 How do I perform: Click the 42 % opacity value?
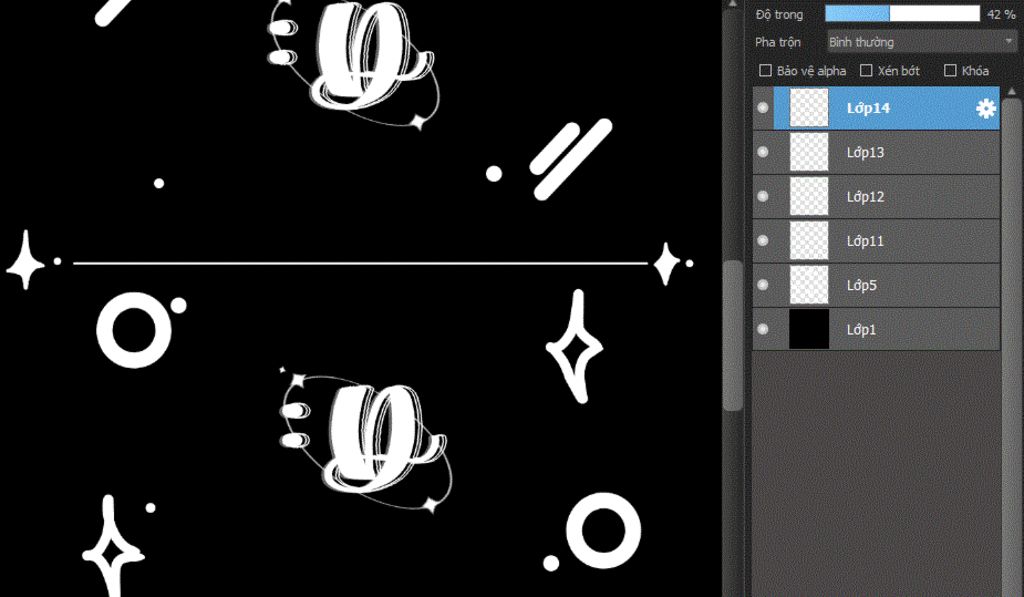point(1001,14)
